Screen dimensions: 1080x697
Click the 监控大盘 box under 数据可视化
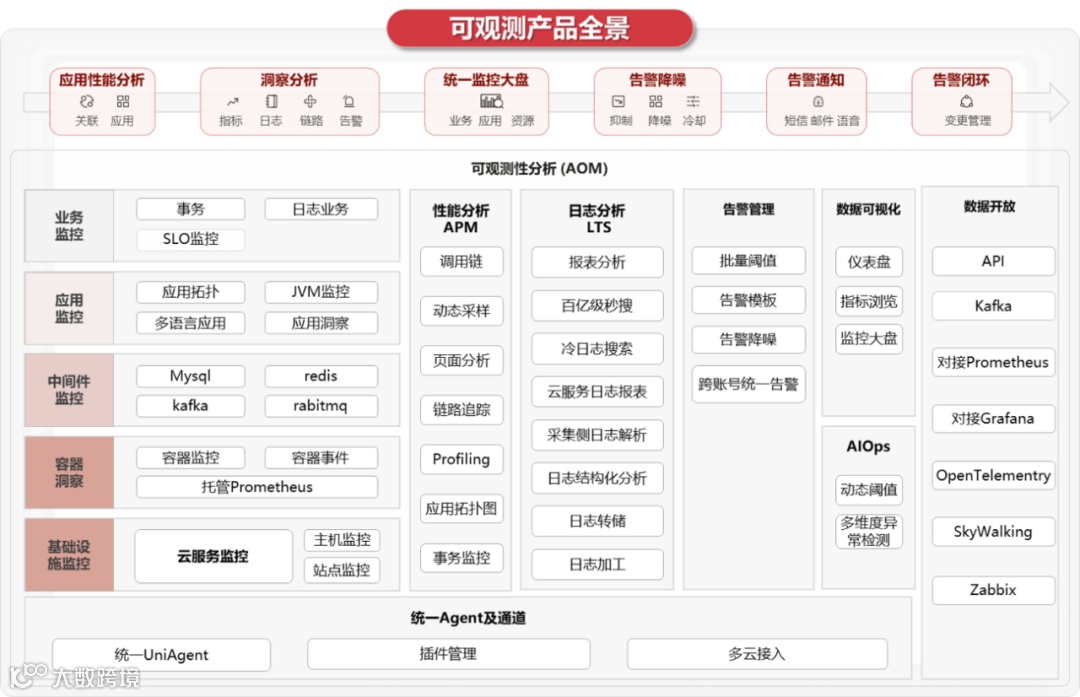[869, 339]
